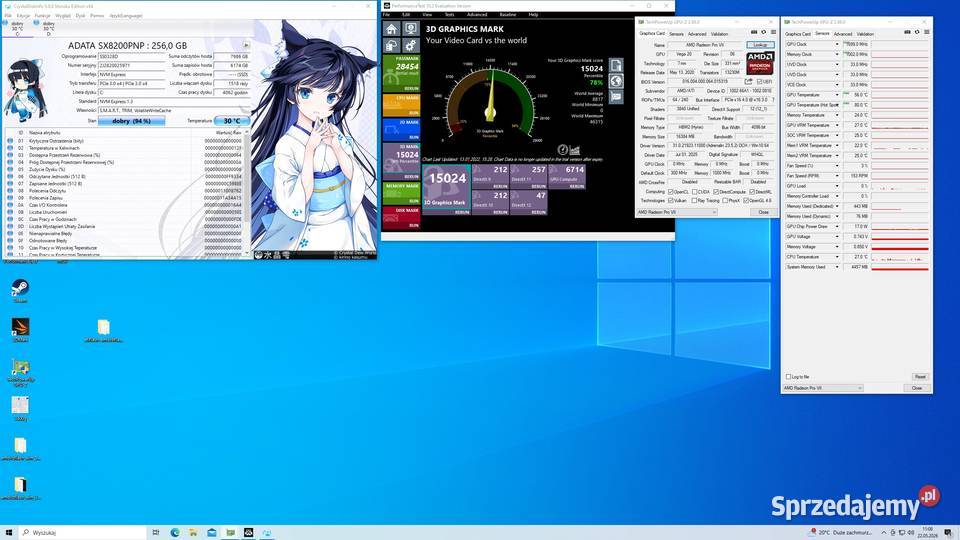Open the Memory Temperature sensor dropdown
960x540 pixels.
[837, 115]
